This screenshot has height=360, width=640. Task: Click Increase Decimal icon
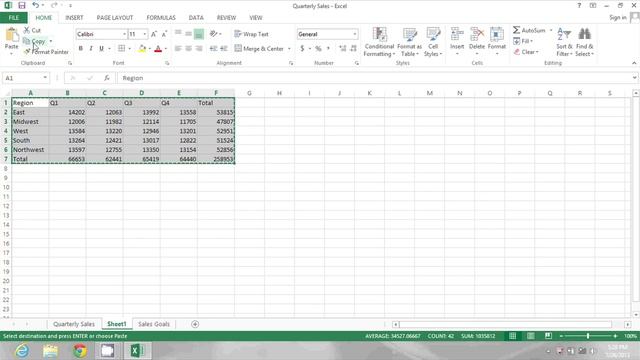[342, 49]
